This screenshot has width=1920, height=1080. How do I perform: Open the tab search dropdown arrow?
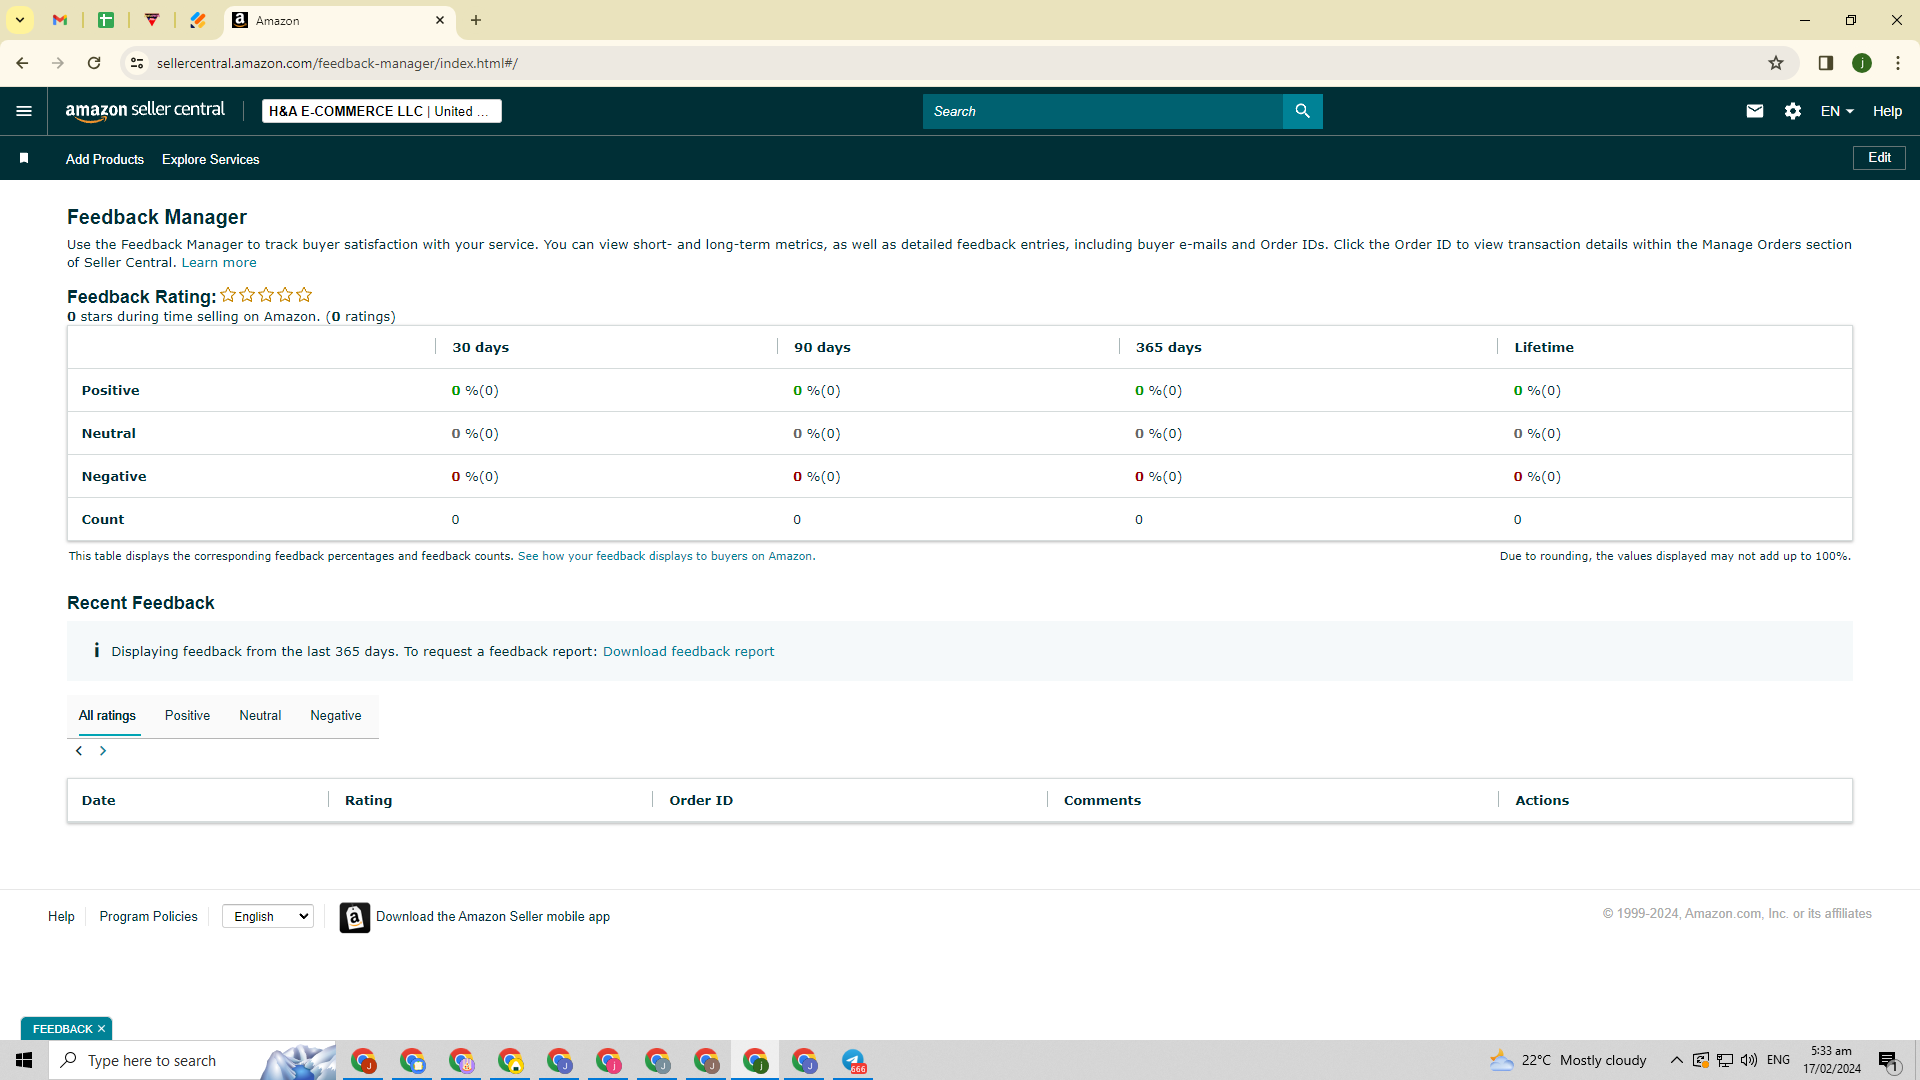pyautogui.click(x=19, y=20)
